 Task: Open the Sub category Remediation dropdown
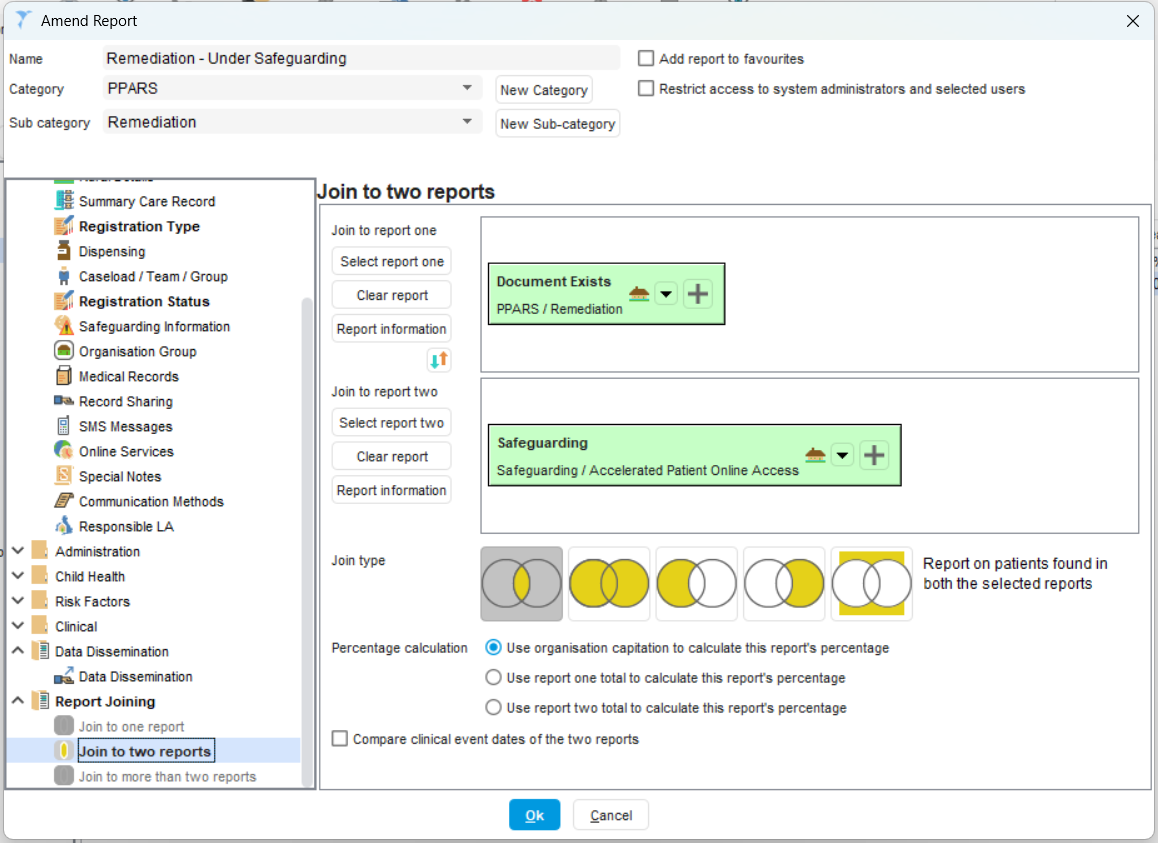(x=466, y=122)
